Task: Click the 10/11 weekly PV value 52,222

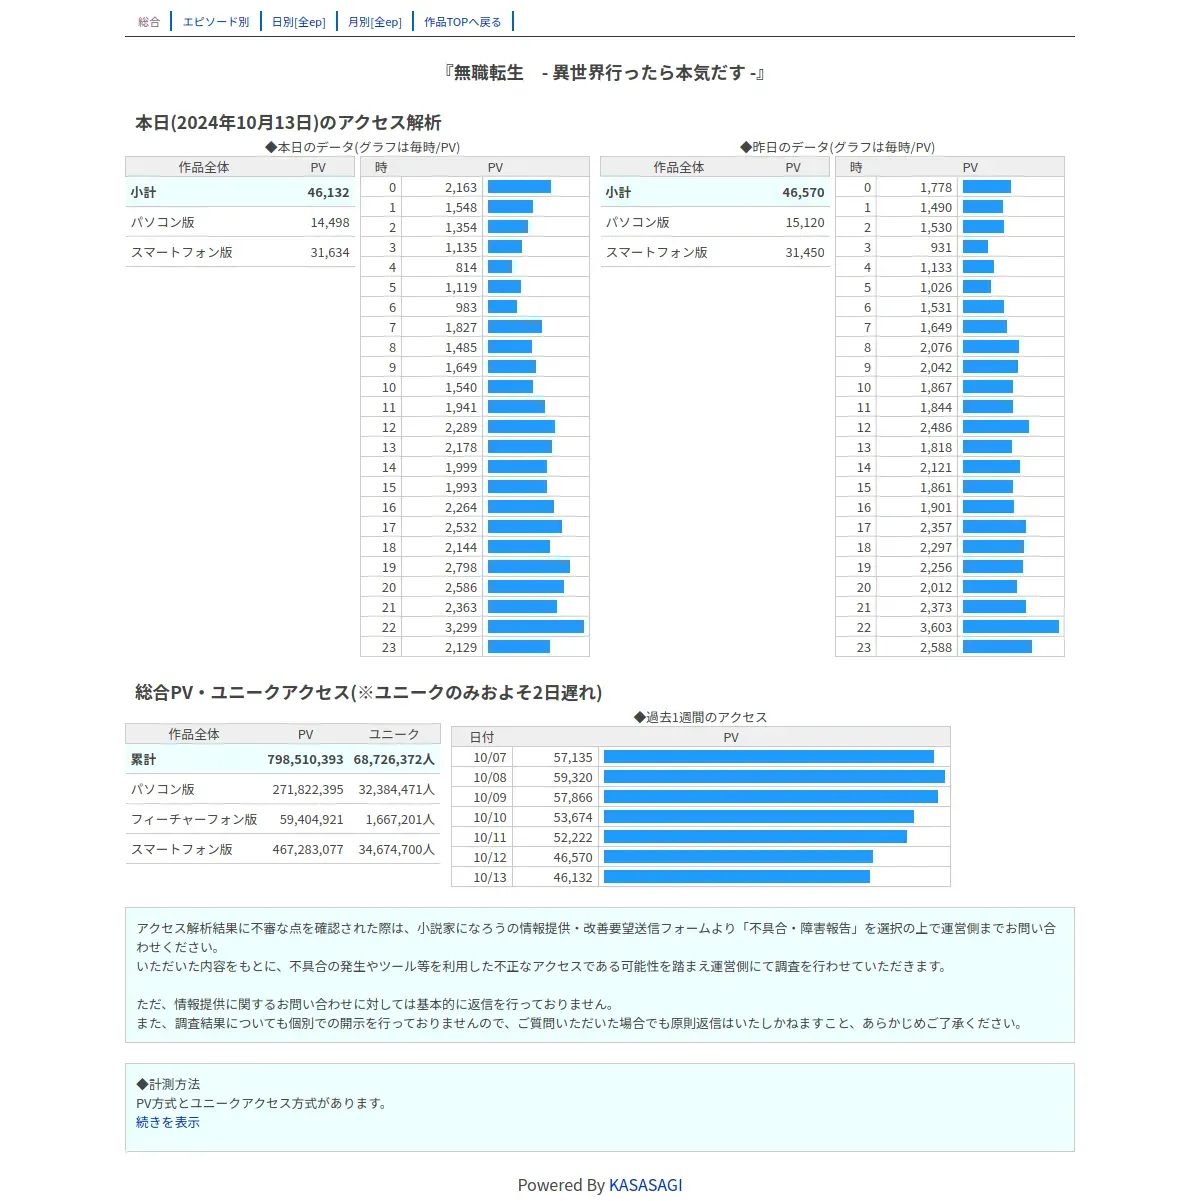Action: click(573, 838)
